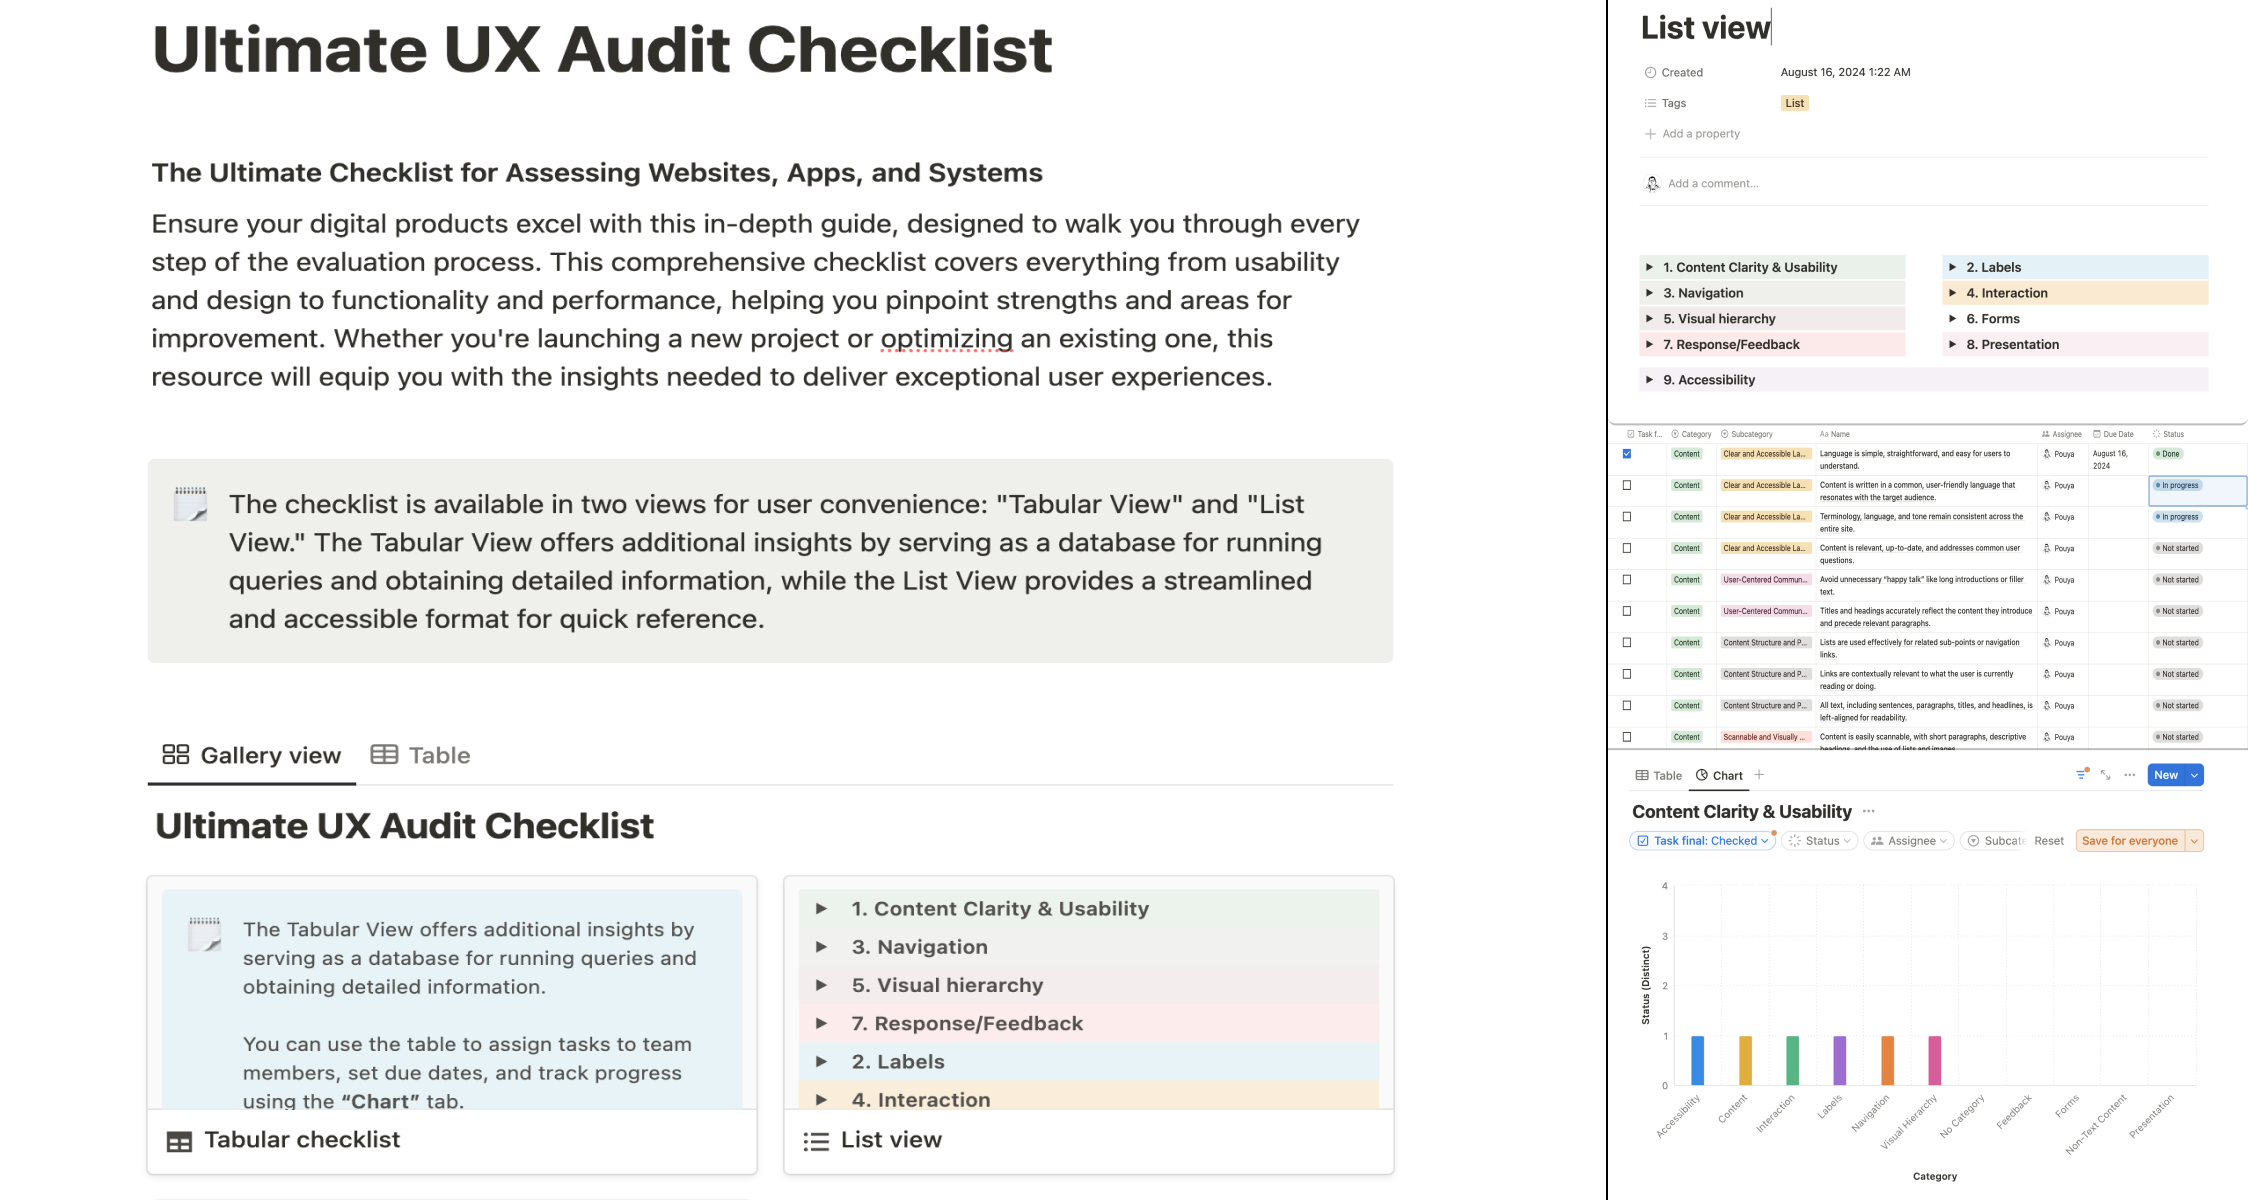Click the Add a comment field
Viewport: 2248px width, 1200px height.
pos(1713,184)
